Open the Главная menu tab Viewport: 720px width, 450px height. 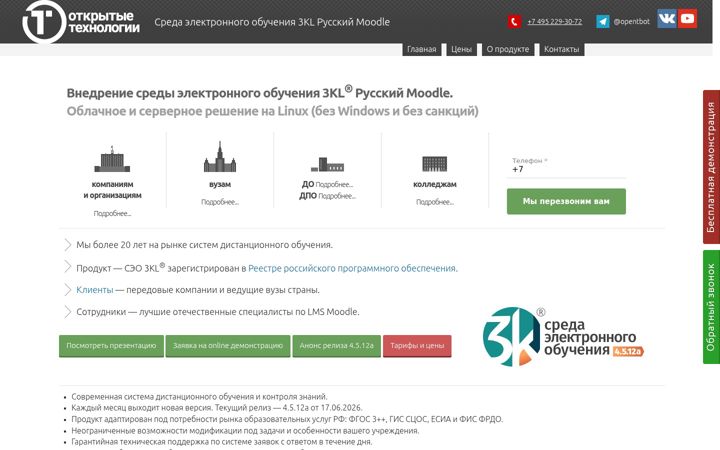[x=422, y=49]
